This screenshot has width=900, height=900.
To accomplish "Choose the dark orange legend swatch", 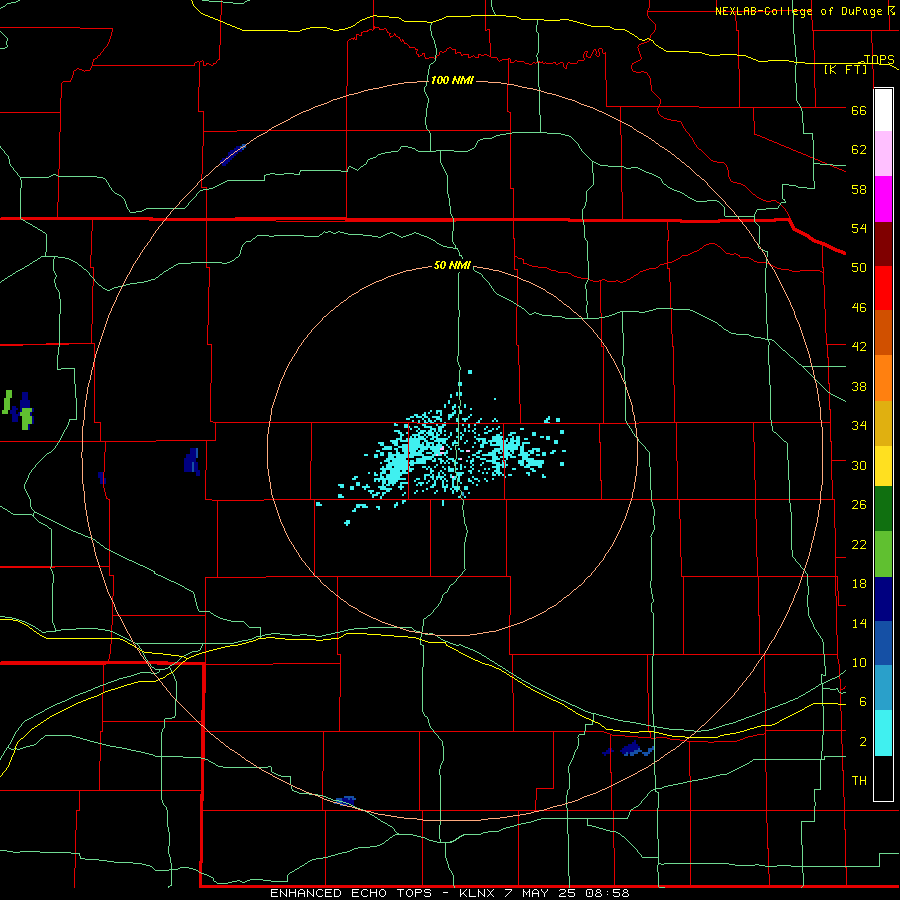I will (883, 333).
